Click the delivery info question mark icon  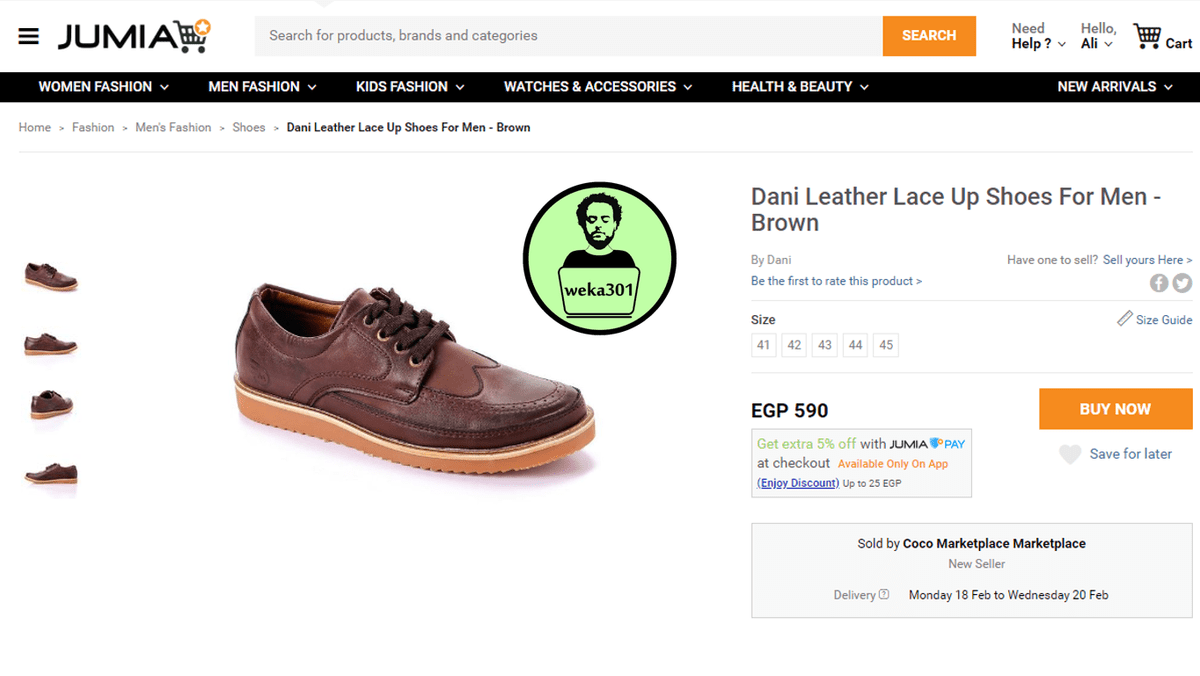(x=884, y=594)
